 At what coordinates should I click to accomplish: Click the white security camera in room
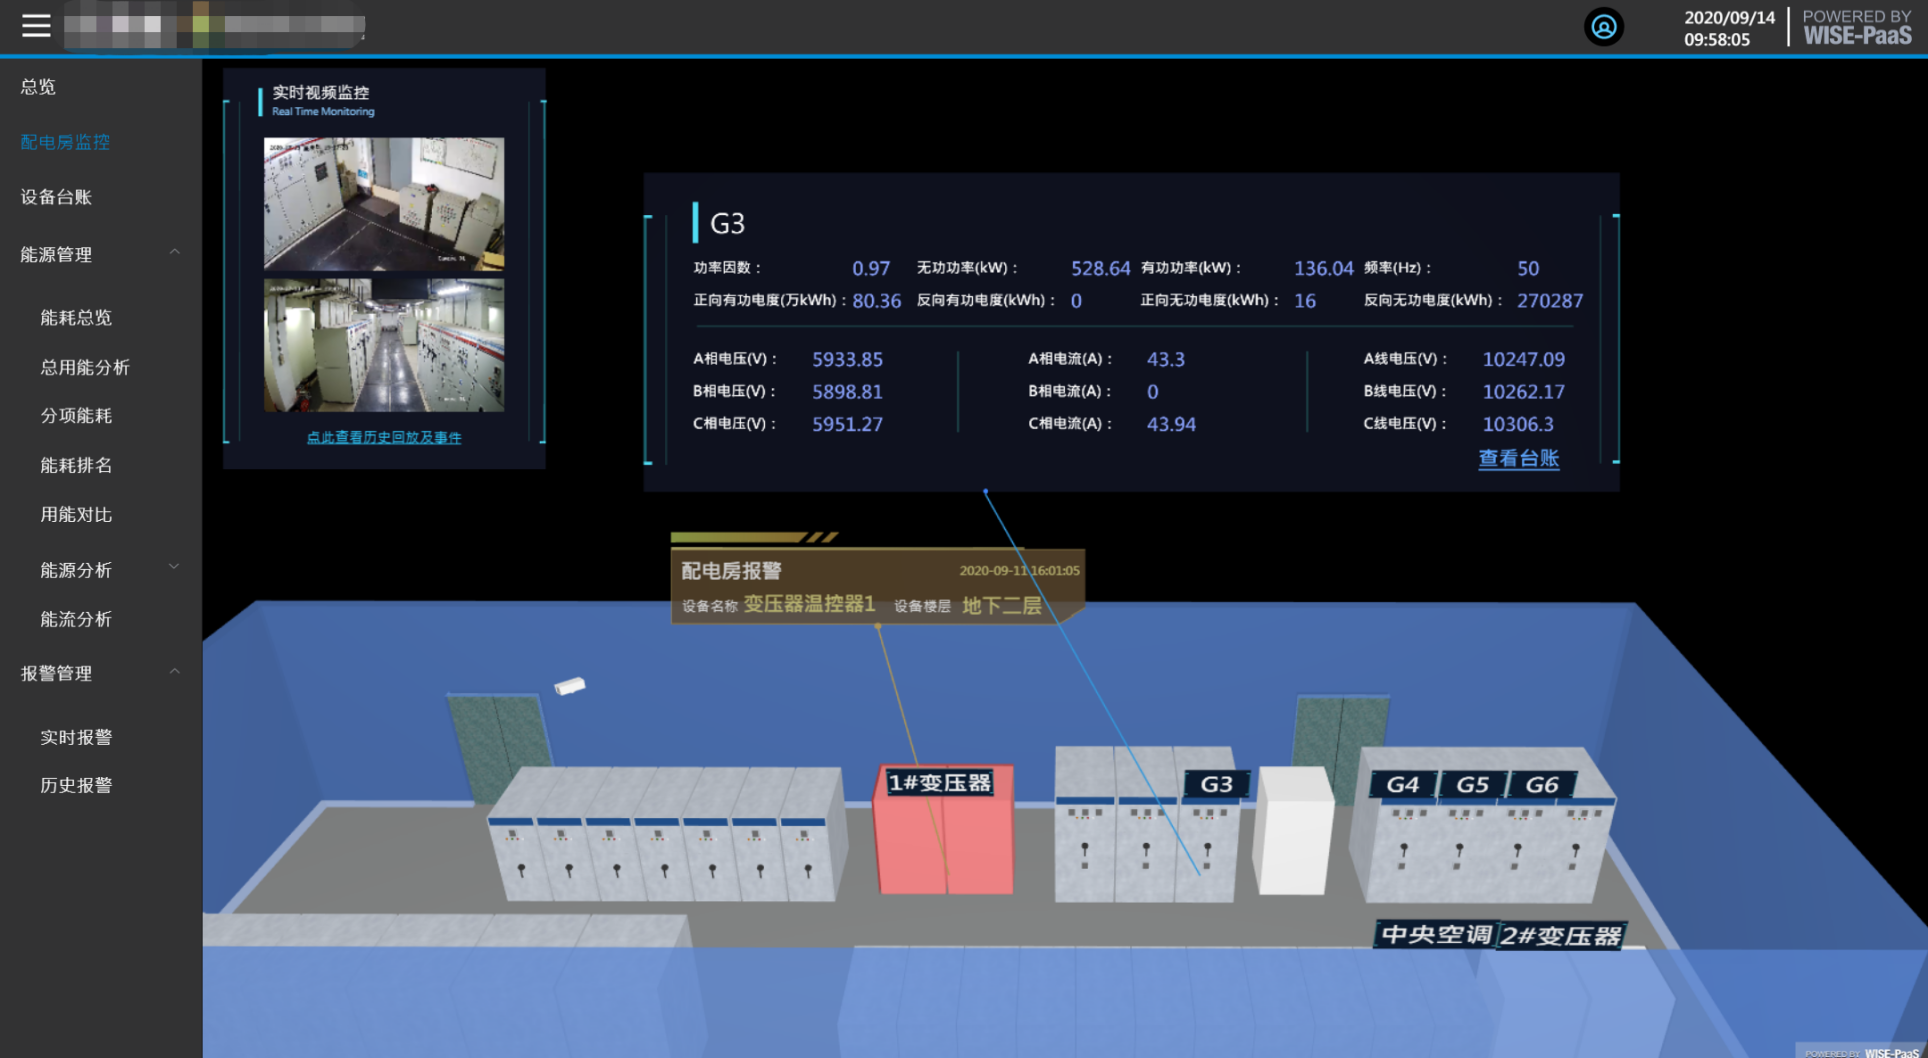pyautogui.click(x=570, y=686)
